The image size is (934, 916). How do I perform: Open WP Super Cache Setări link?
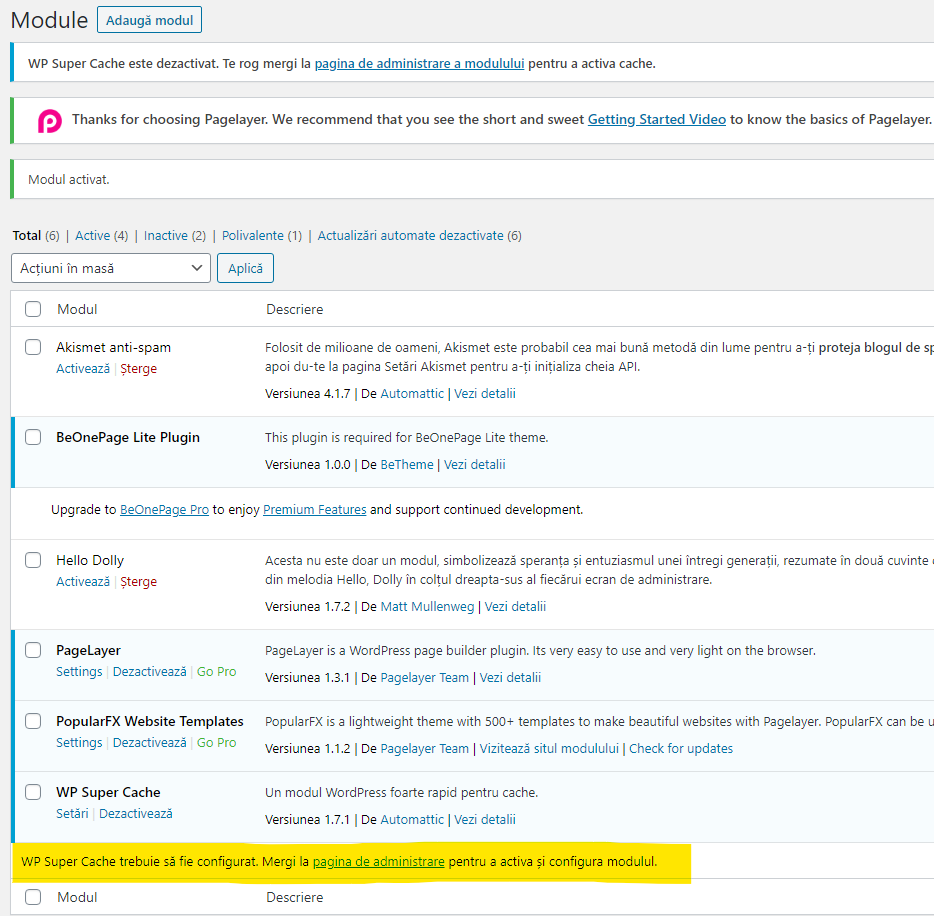click(72, 814)
